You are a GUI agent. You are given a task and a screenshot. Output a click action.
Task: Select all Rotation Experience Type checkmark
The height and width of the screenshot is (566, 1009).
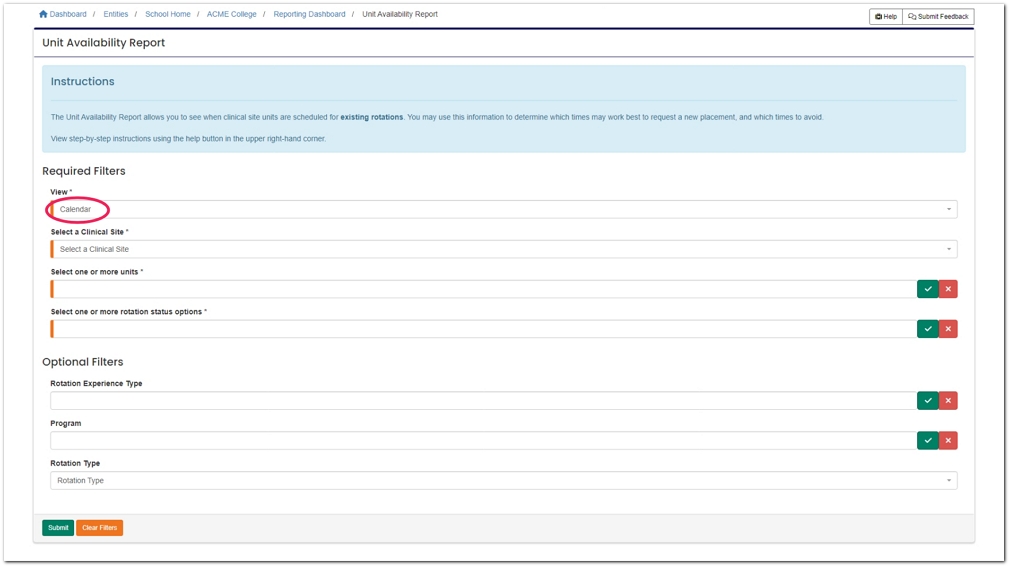click(x=927, y=401)
